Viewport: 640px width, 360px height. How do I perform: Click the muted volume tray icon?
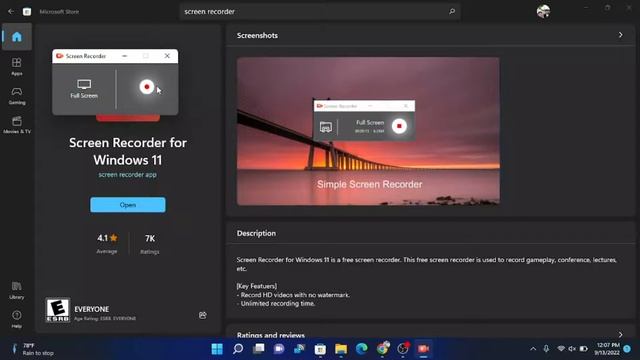click(572, 349)
